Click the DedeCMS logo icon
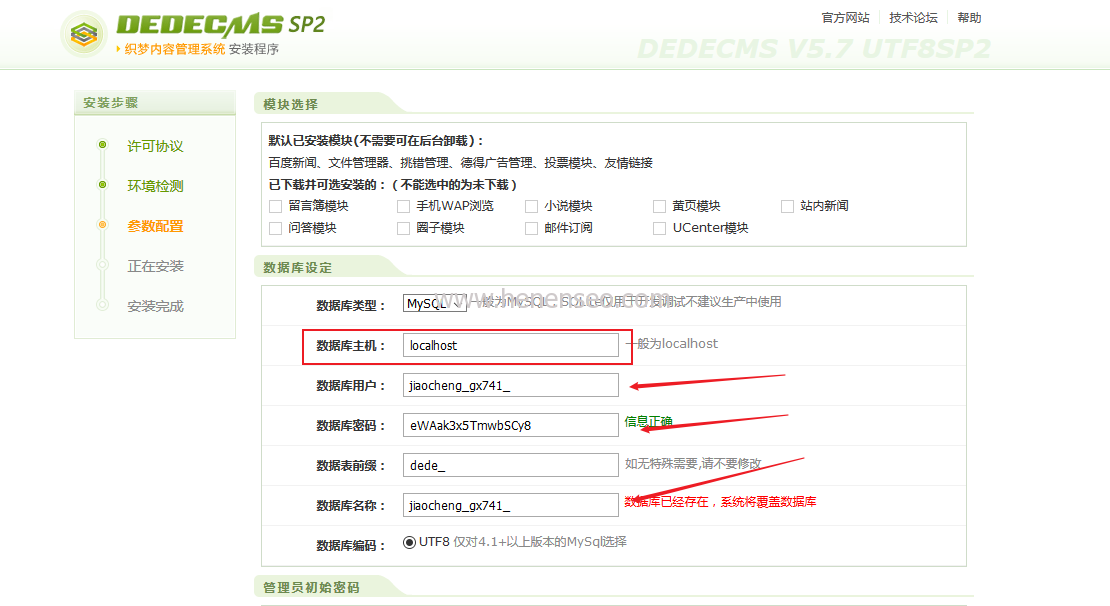 (84, 33)
